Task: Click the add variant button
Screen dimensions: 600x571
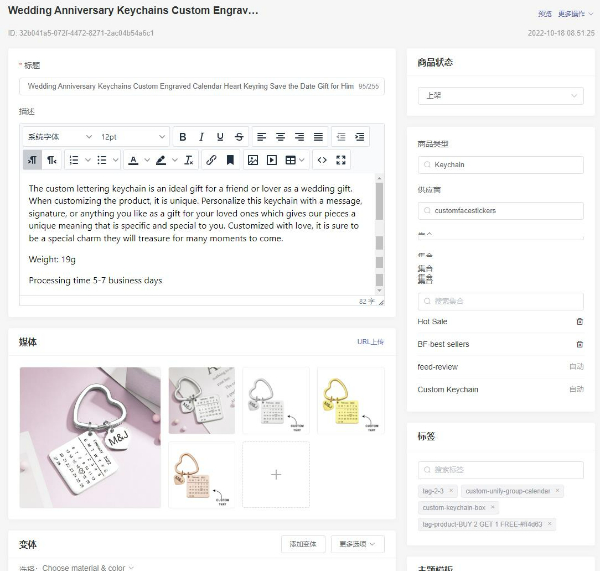Action: (x=302, y=544)
